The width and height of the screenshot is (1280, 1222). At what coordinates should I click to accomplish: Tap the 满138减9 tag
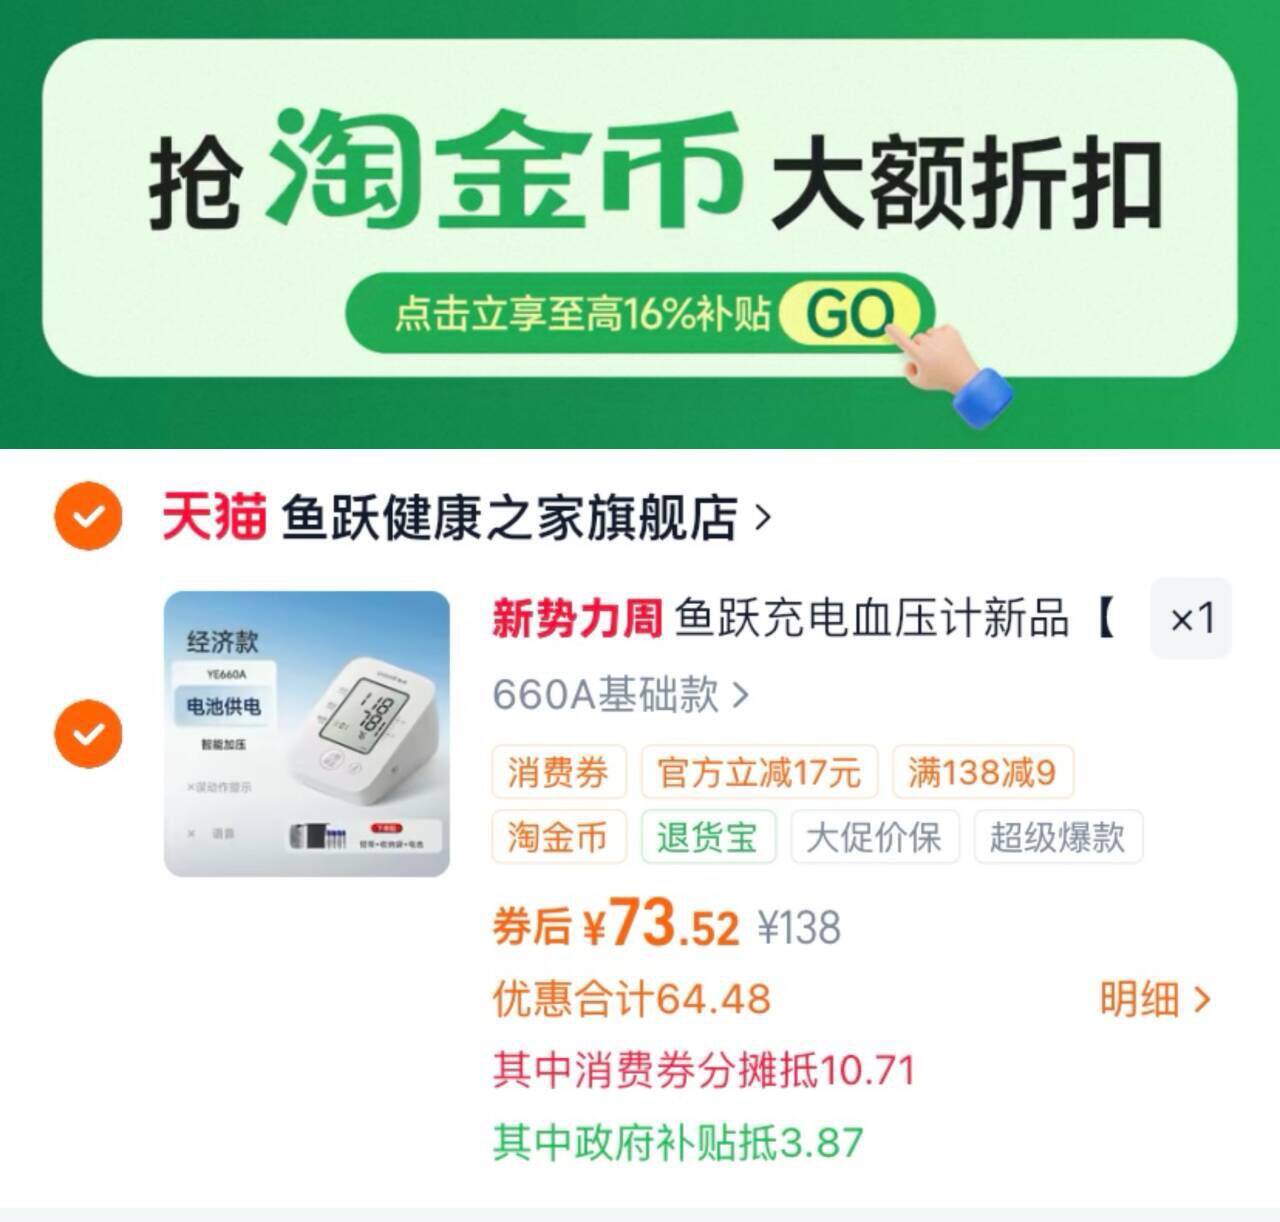pos(982,772)
